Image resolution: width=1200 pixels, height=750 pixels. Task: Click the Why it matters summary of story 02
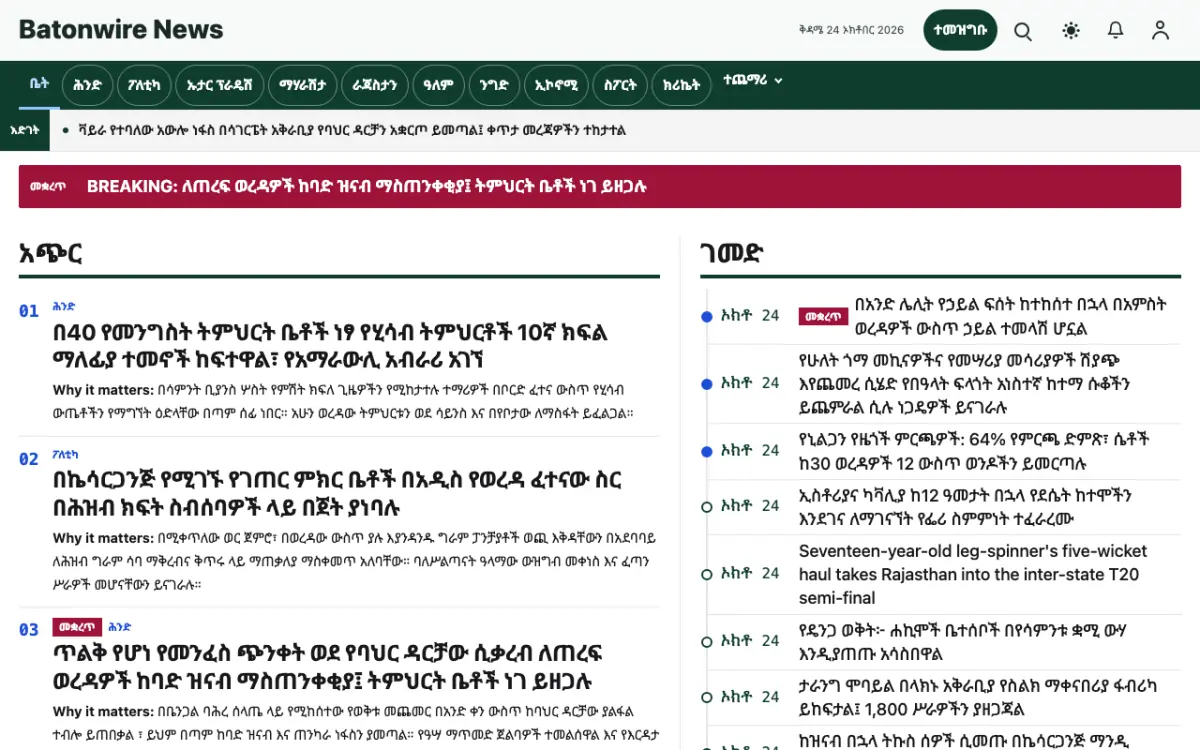pyautogui.click(x=355, y=560)
